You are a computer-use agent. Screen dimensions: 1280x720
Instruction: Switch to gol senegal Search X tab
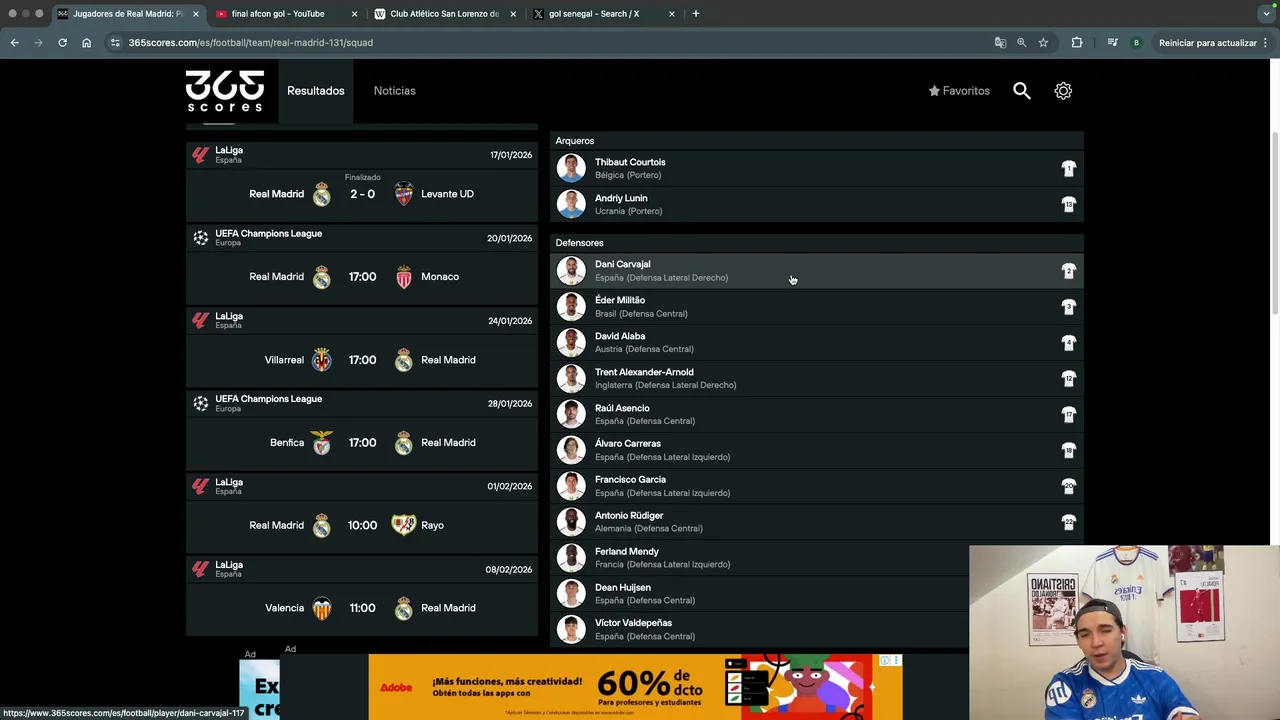[x=603, y=14]
